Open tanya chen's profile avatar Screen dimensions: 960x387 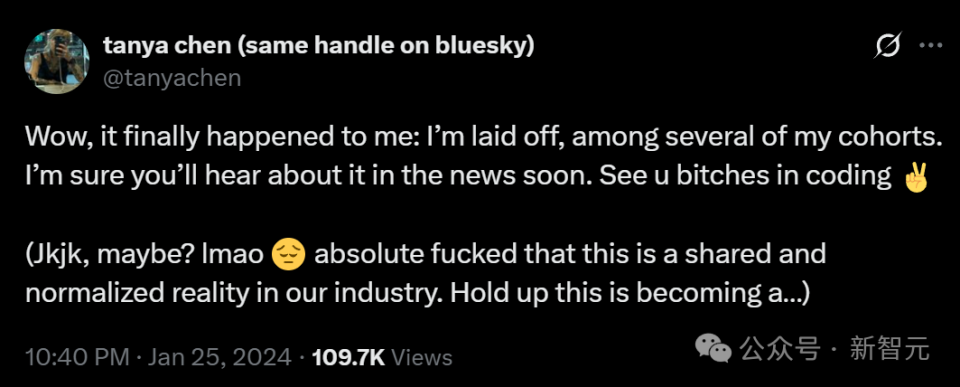point(56,61)
